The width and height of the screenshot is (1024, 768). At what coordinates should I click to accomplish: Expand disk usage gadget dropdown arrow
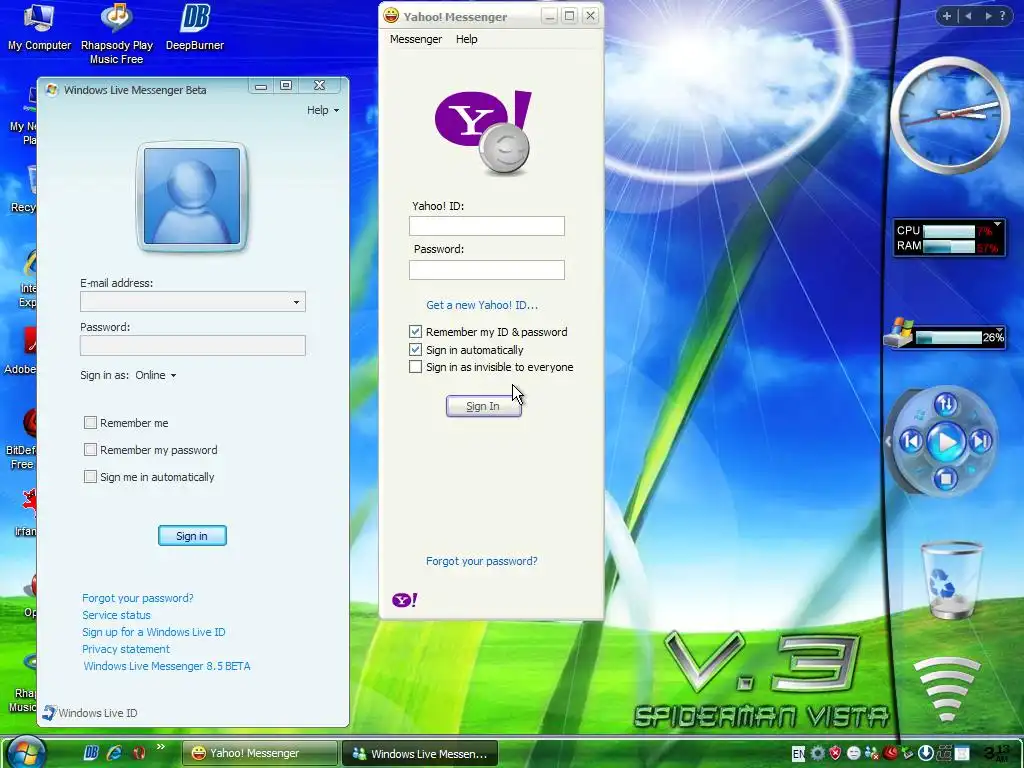pos(999,330)
